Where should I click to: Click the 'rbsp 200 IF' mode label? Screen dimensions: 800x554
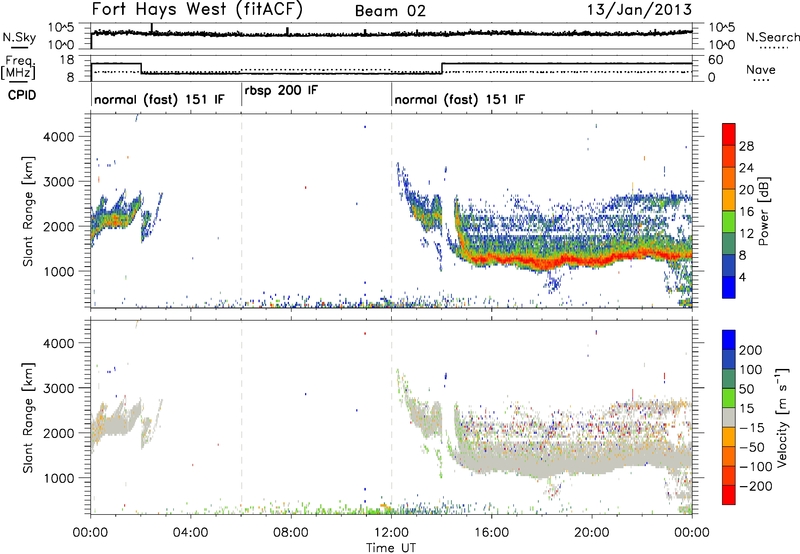(281, 90)
